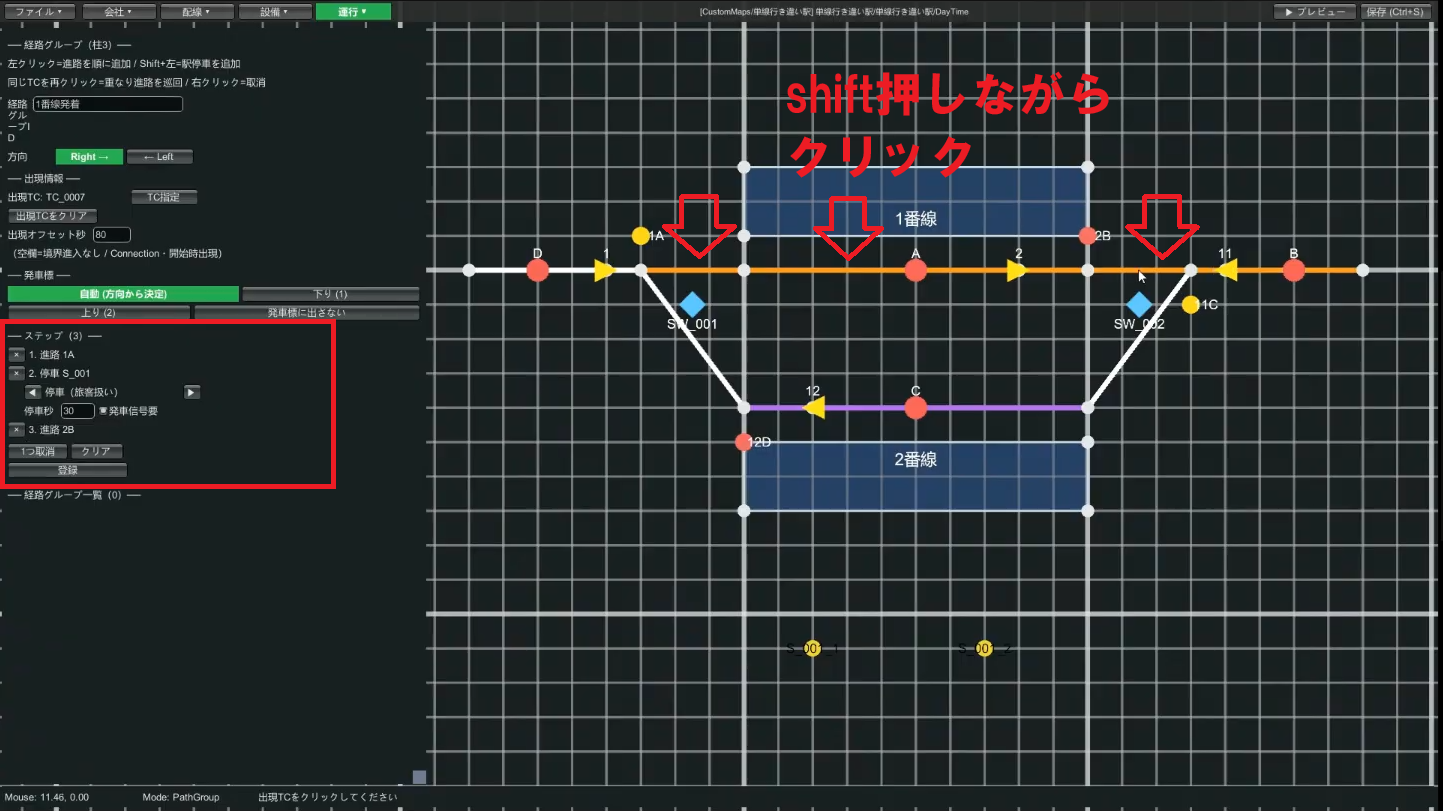Select yellow signal 12 on the purple track
The height and width of the screenshot is (811, 1443).
pyautogui.click(x=814, y=408)
